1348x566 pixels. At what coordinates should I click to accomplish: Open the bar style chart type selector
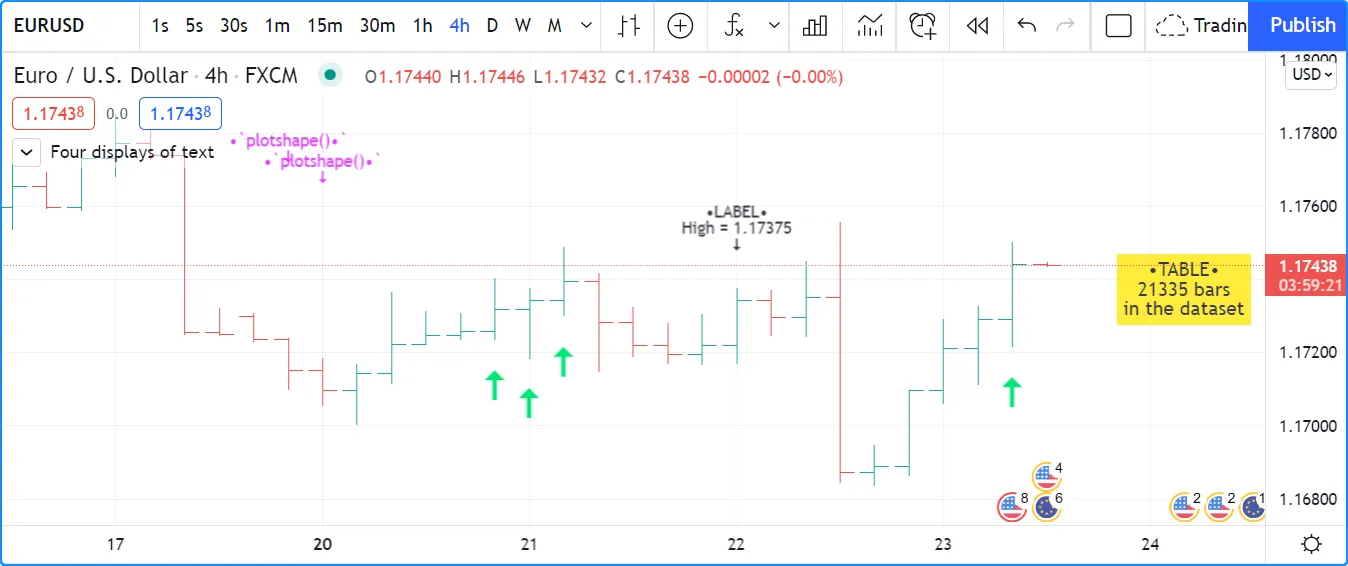(628, 26)
